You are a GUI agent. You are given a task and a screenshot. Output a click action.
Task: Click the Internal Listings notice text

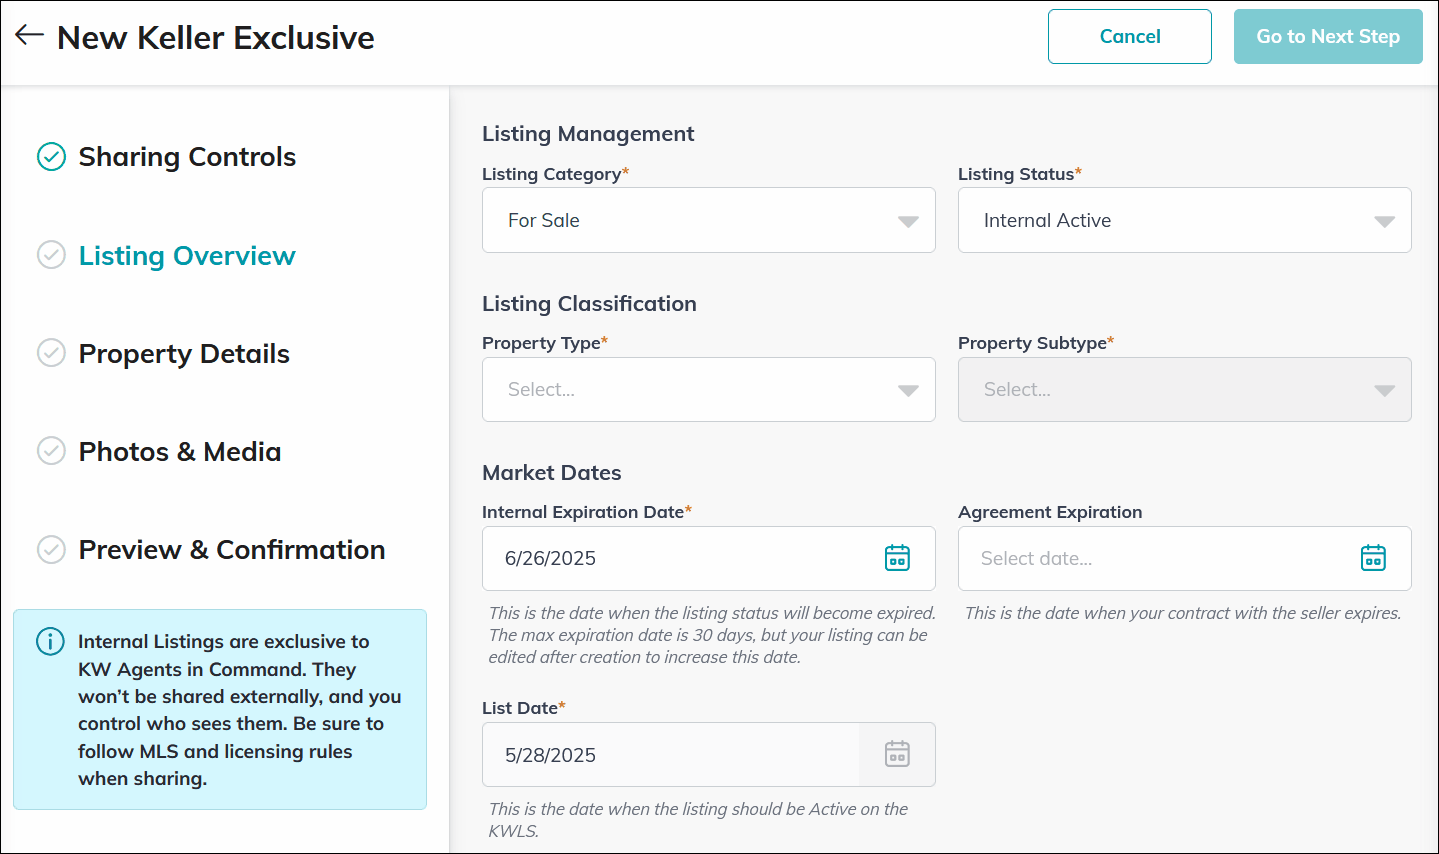point(240,710)
